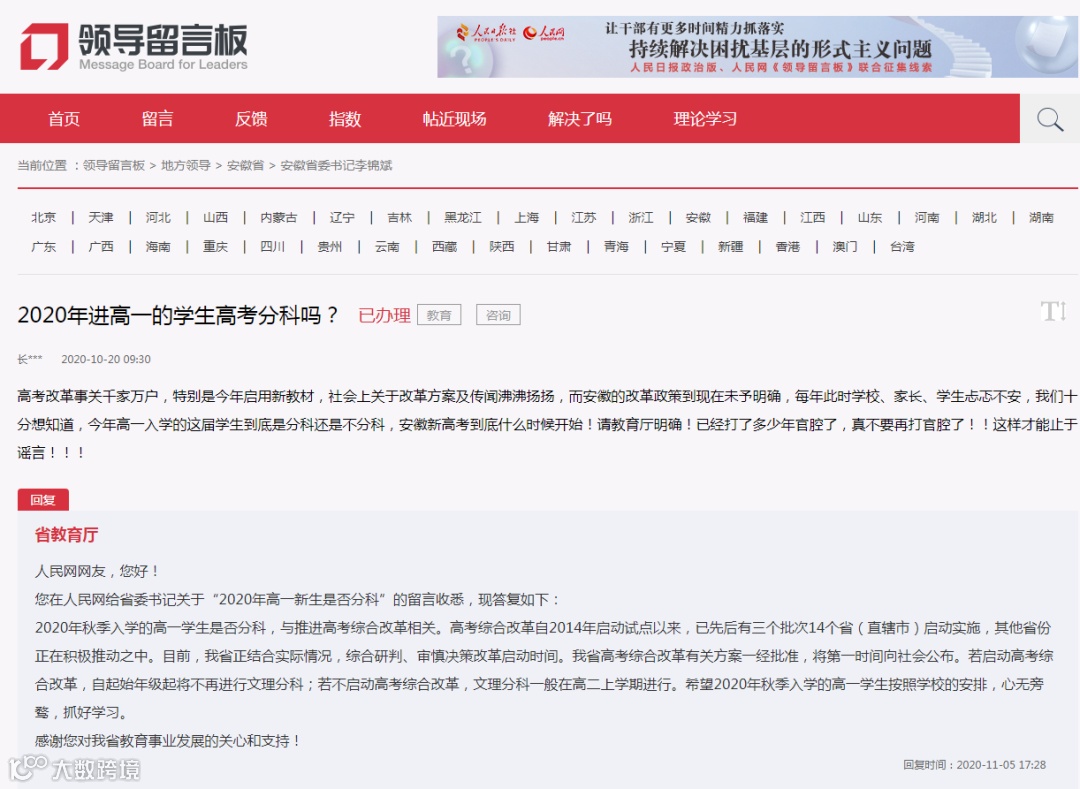The width and height of the screenshot is (1080, 789).
Task: Select the 青海 region link
Action: click(x=616, y=246)
